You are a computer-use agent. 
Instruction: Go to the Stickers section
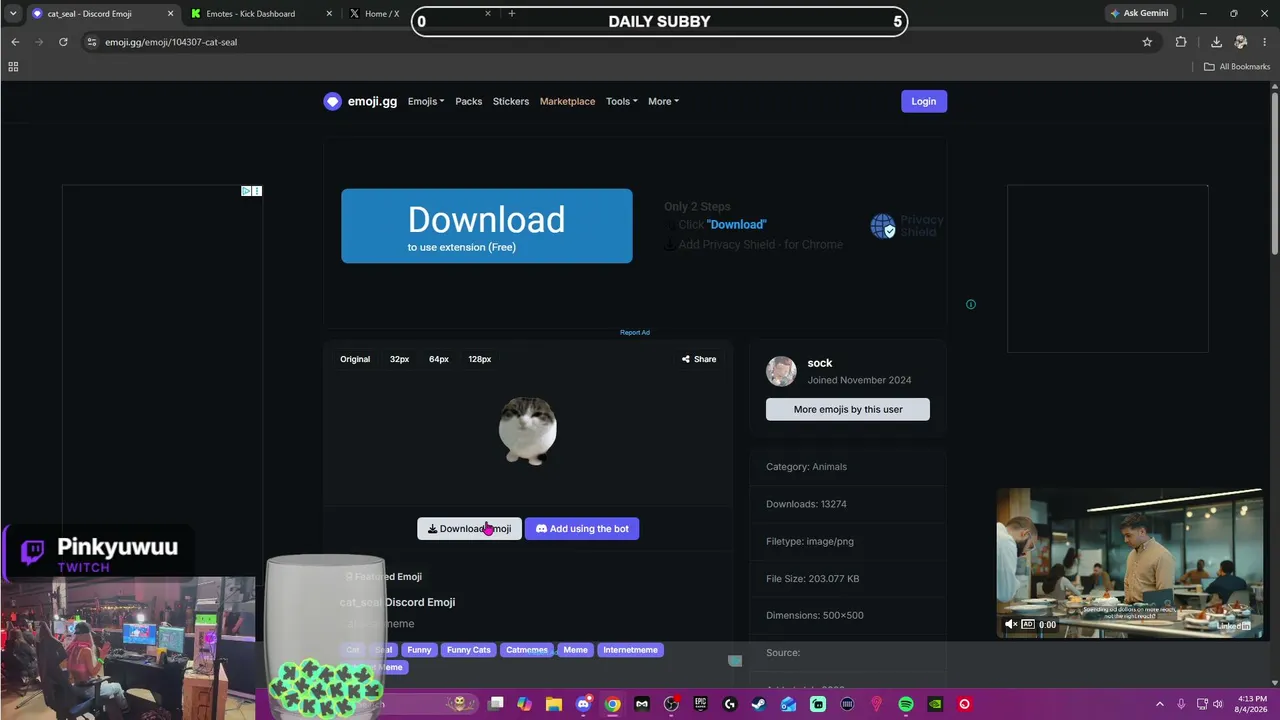coord(511,101)
